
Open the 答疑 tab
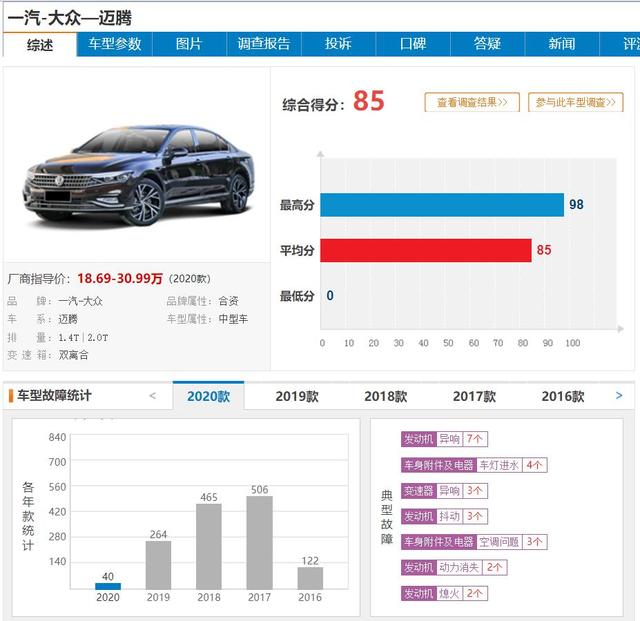click(487, 44)
